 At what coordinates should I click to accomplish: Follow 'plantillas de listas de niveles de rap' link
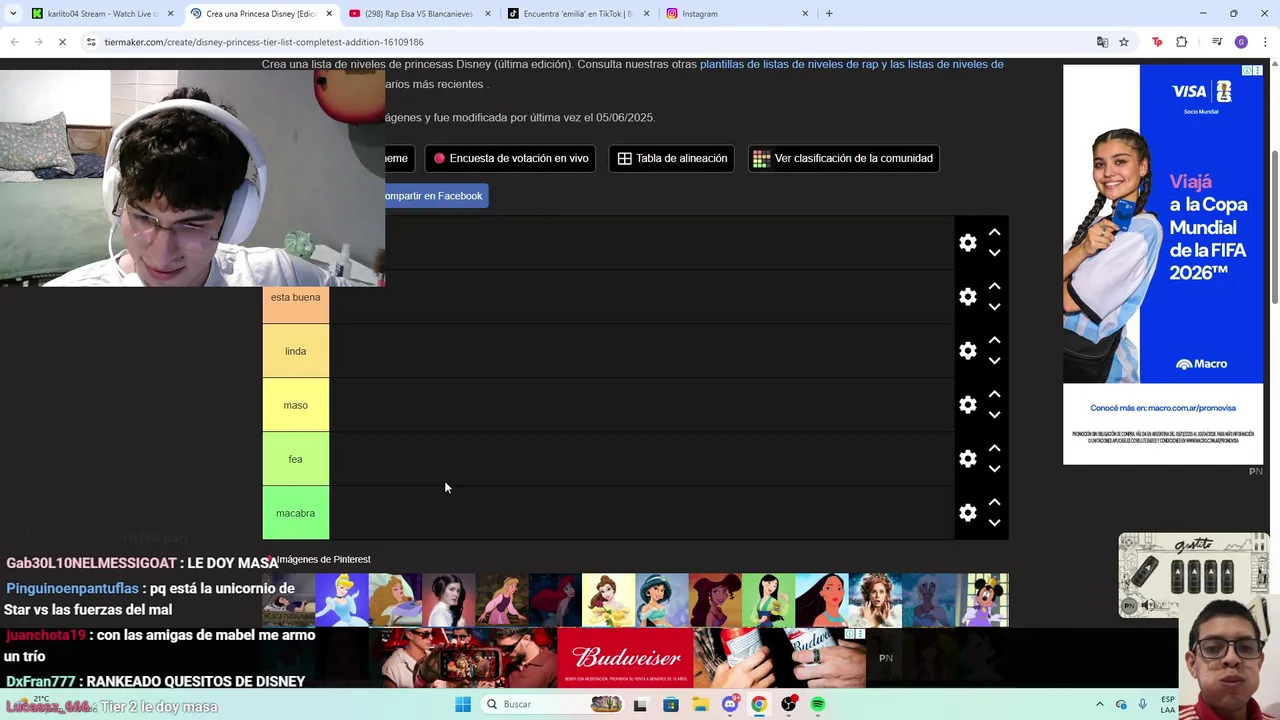(789, 64)
